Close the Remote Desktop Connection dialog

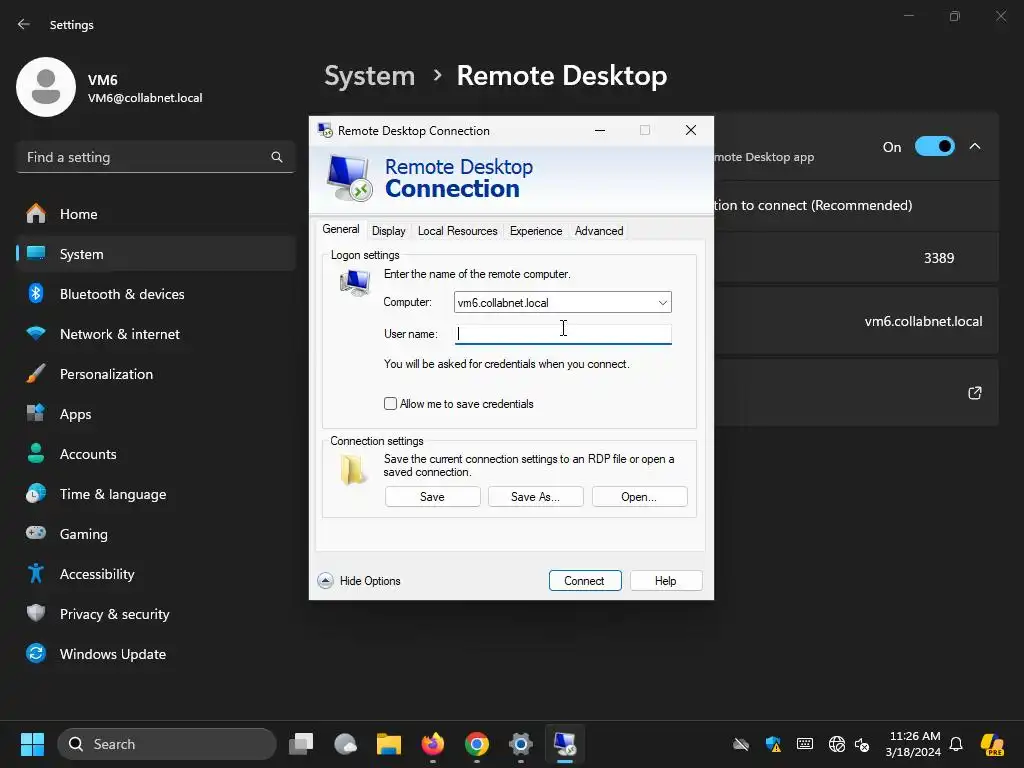click(x=691, y=130)
